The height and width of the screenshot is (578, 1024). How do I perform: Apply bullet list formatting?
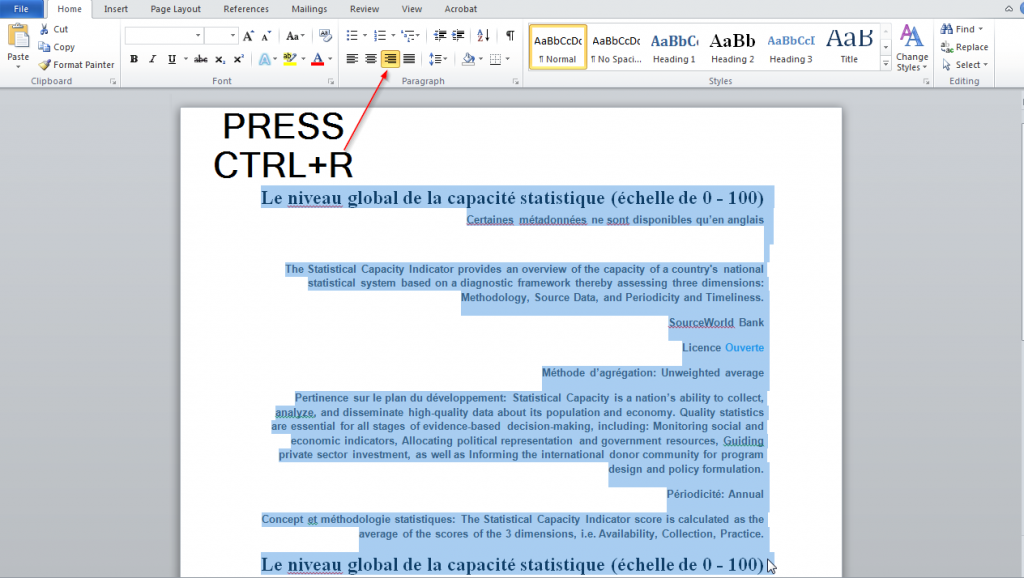[352, 36]
